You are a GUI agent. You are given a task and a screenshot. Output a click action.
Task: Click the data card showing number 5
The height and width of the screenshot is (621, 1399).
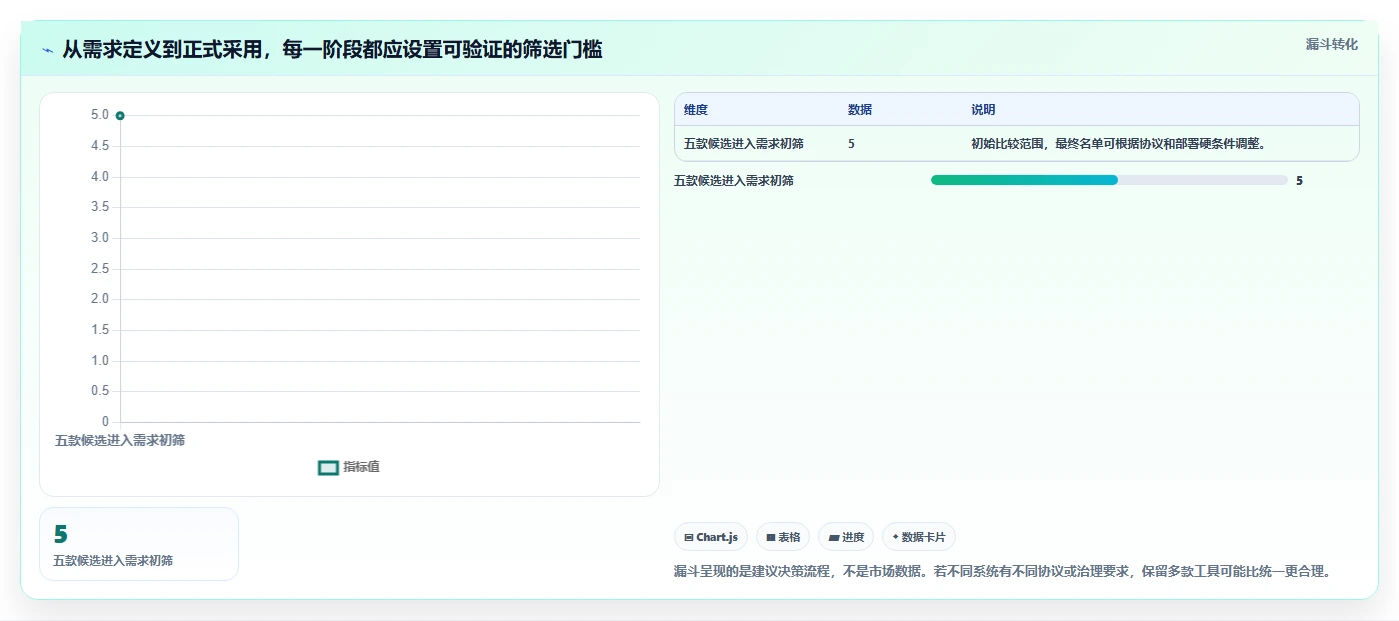[139, 544]
